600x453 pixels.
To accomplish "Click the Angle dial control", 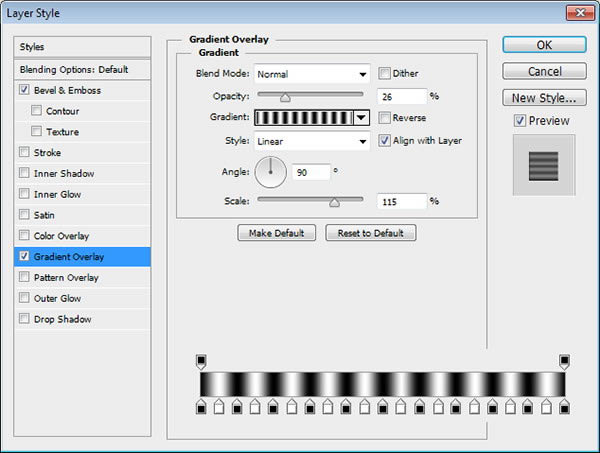I will [271, 172].
